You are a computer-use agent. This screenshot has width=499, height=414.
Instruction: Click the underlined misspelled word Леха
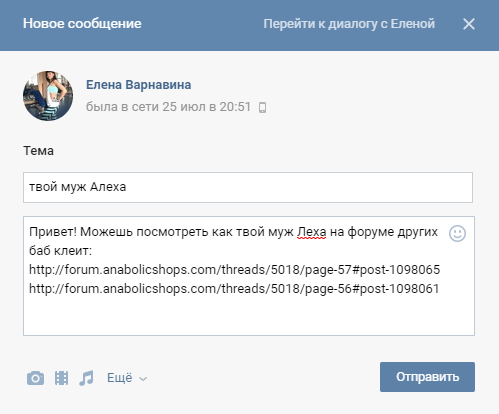[312, 232]
